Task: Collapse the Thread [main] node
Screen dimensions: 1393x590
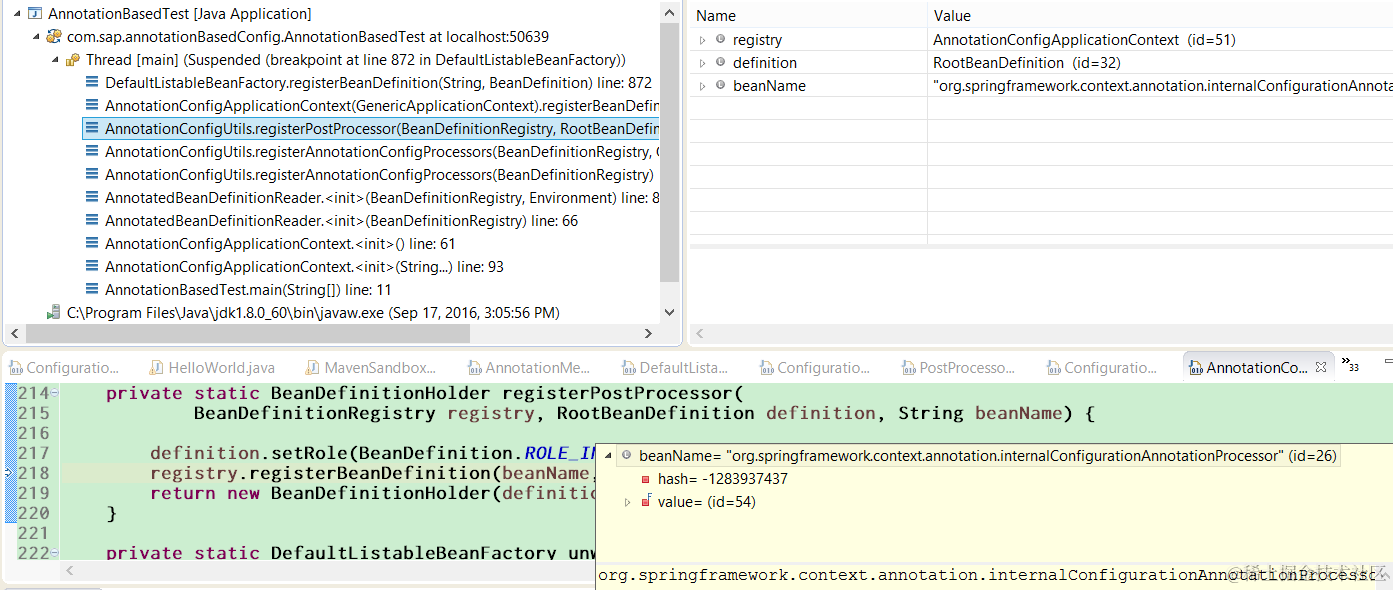Action: click(56, 60)
